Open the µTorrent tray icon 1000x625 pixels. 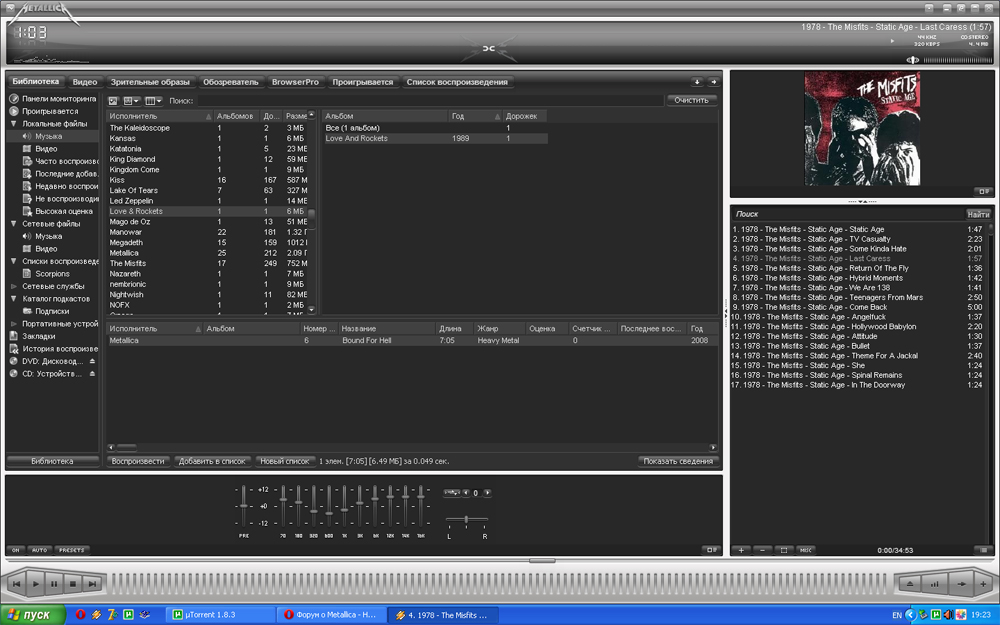[x=937, y=614]
